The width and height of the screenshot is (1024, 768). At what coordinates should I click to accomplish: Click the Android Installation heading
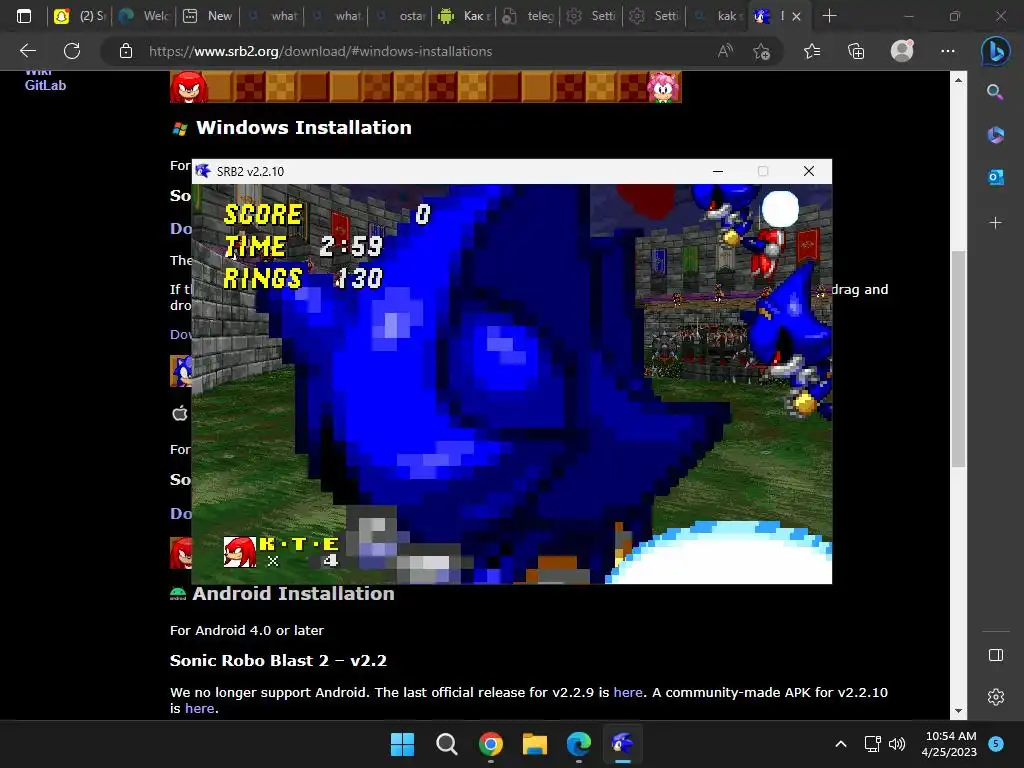[x=293, y=594]
